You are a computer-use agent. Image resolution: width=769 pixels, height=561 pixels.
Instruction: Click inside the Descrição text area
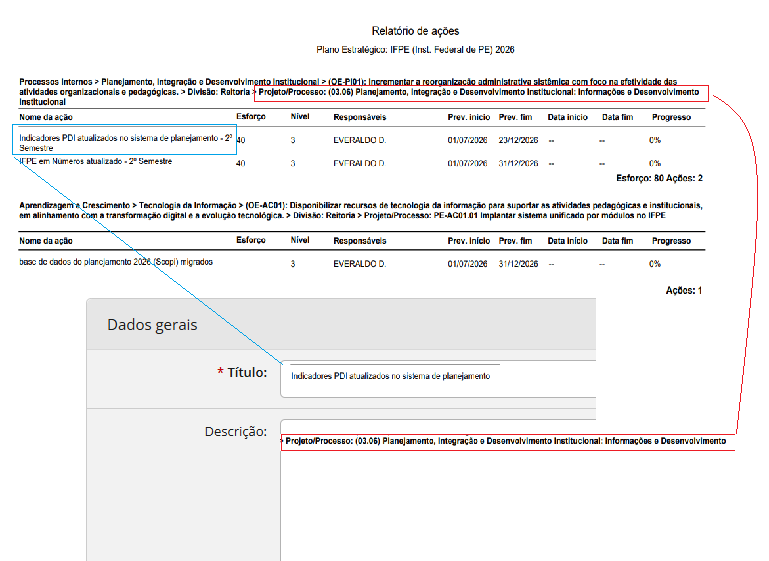point(438,490)
